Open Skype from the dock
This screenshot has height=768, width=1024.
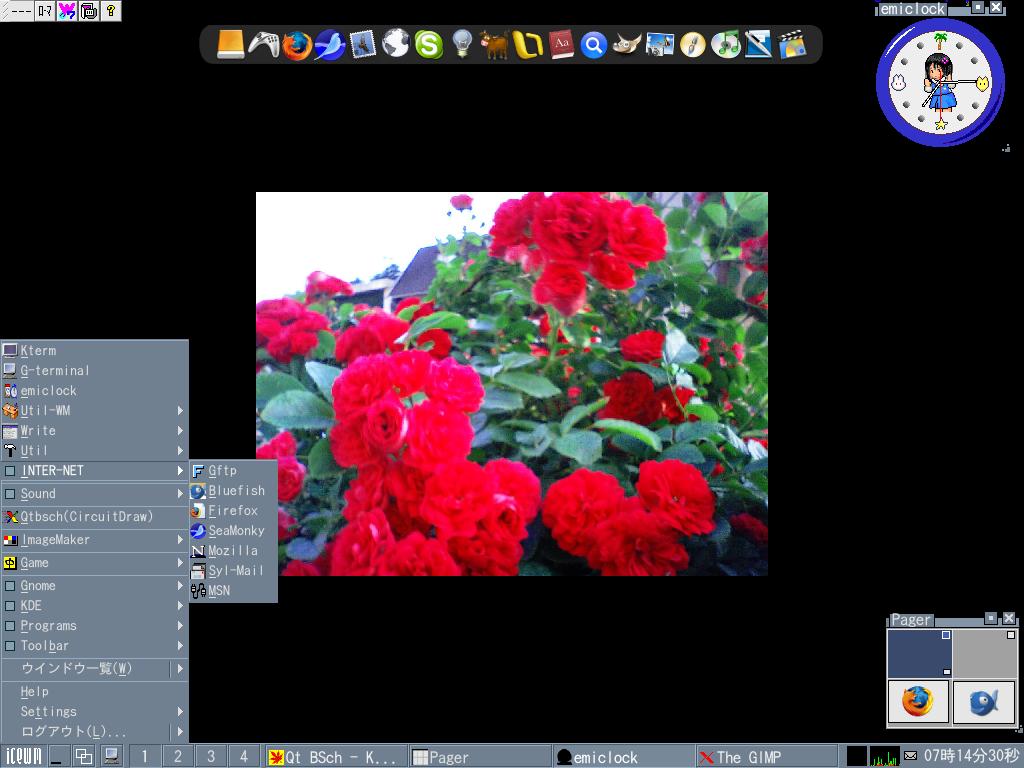[429, 45]
